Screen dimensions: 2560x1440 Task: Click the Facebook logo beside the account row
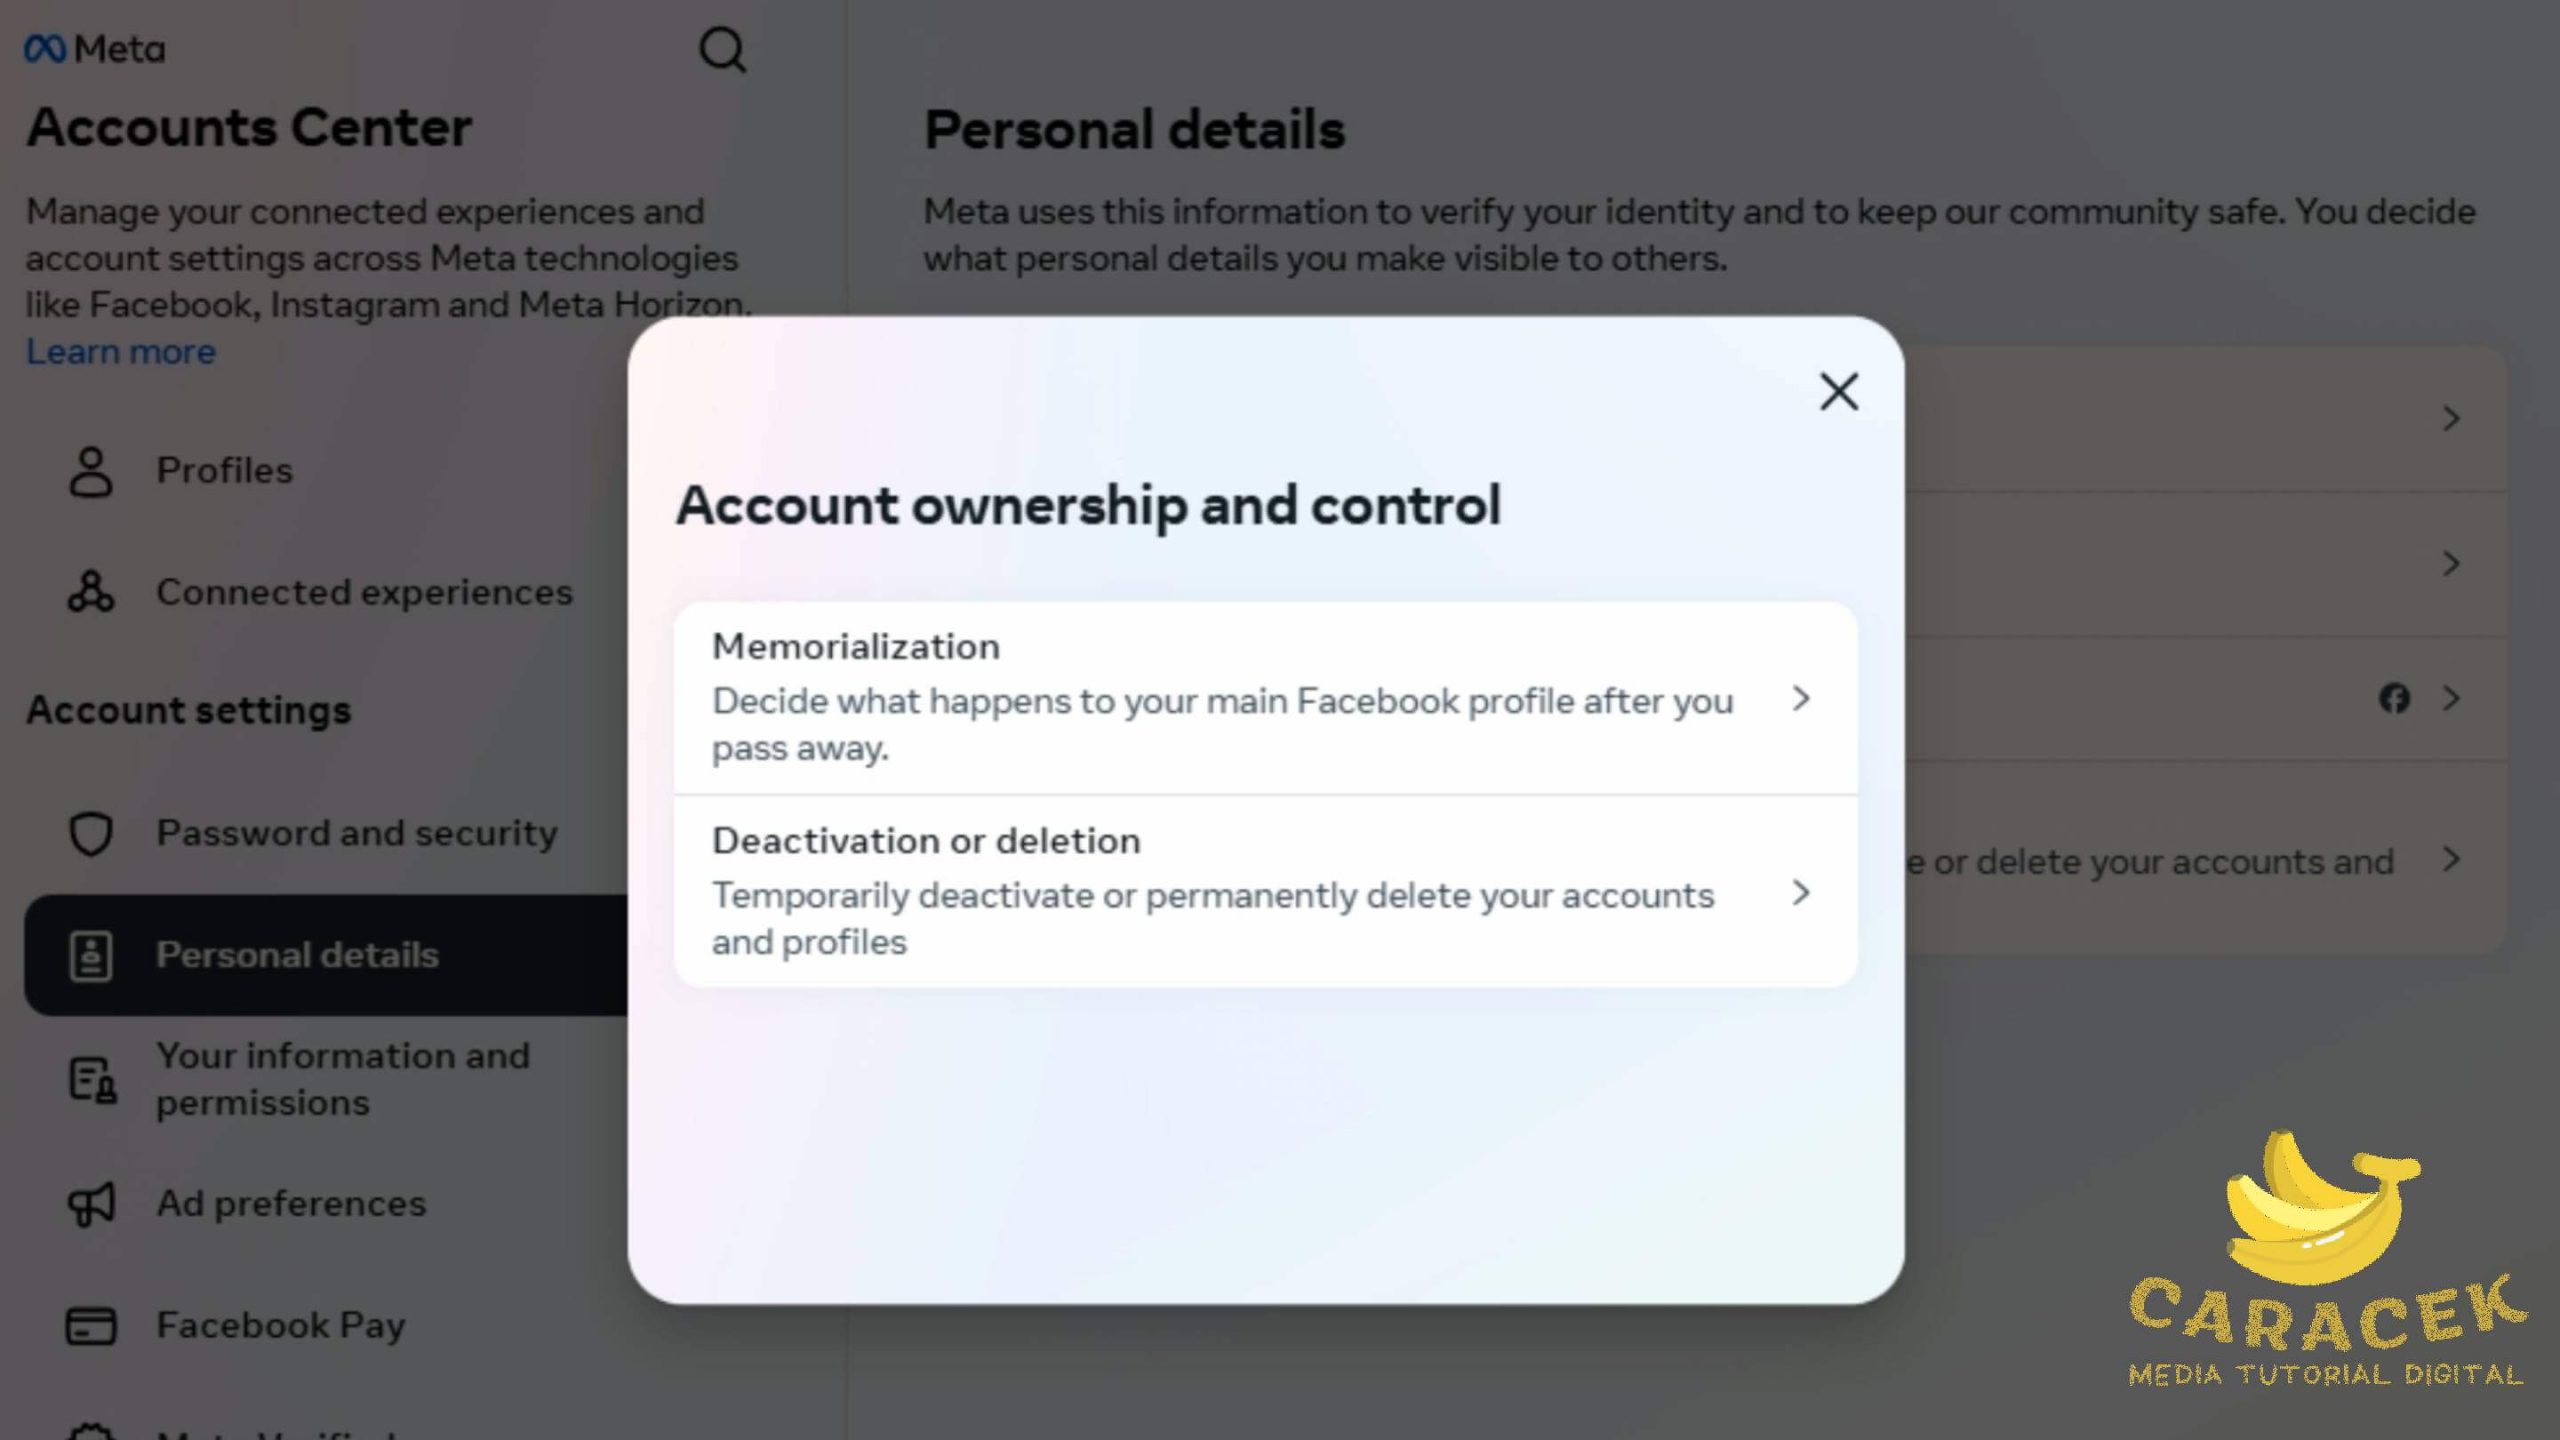(x=2396, y=699)
